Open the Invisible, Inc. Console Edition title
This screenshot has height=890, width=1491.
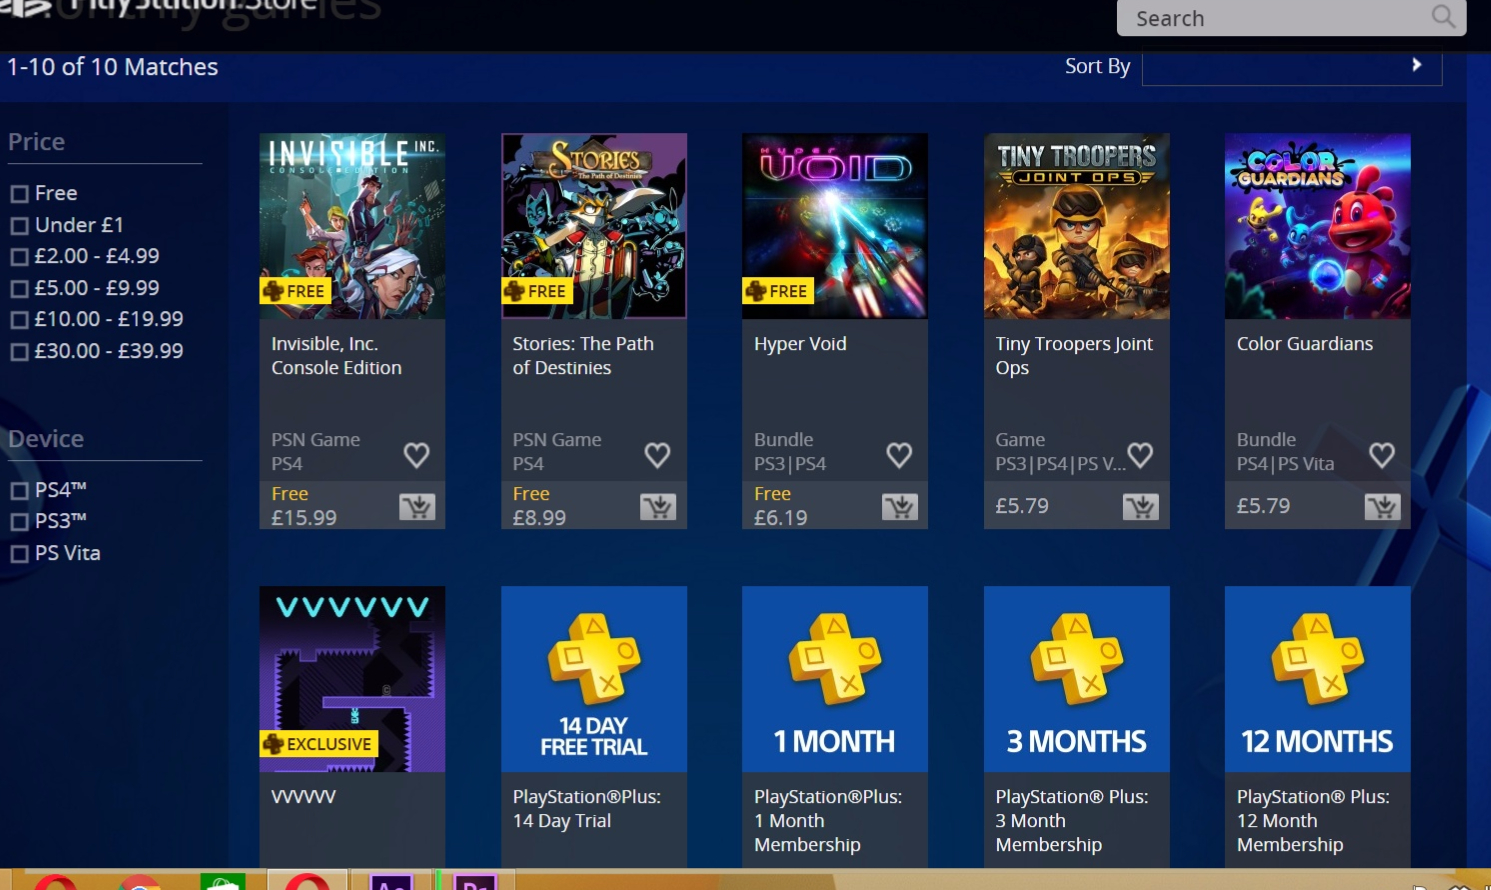337,356
